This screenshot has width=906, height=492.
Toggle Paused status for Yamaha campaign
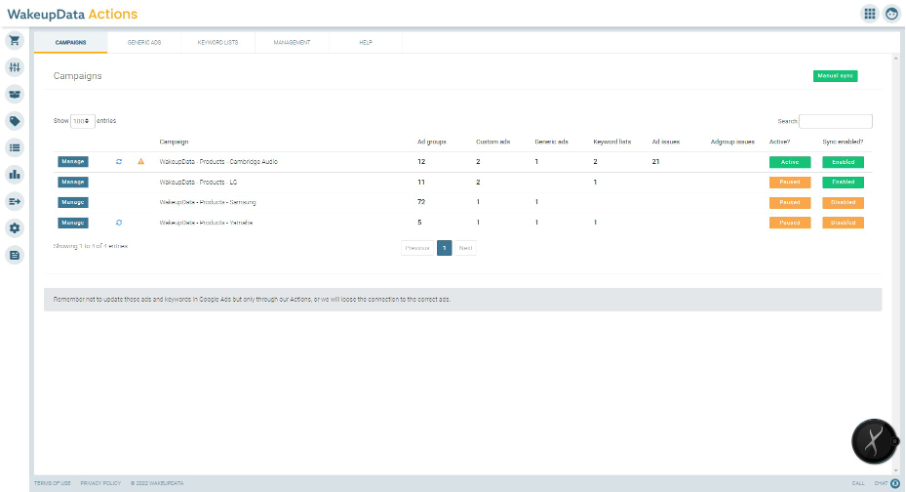pos(790,223)
